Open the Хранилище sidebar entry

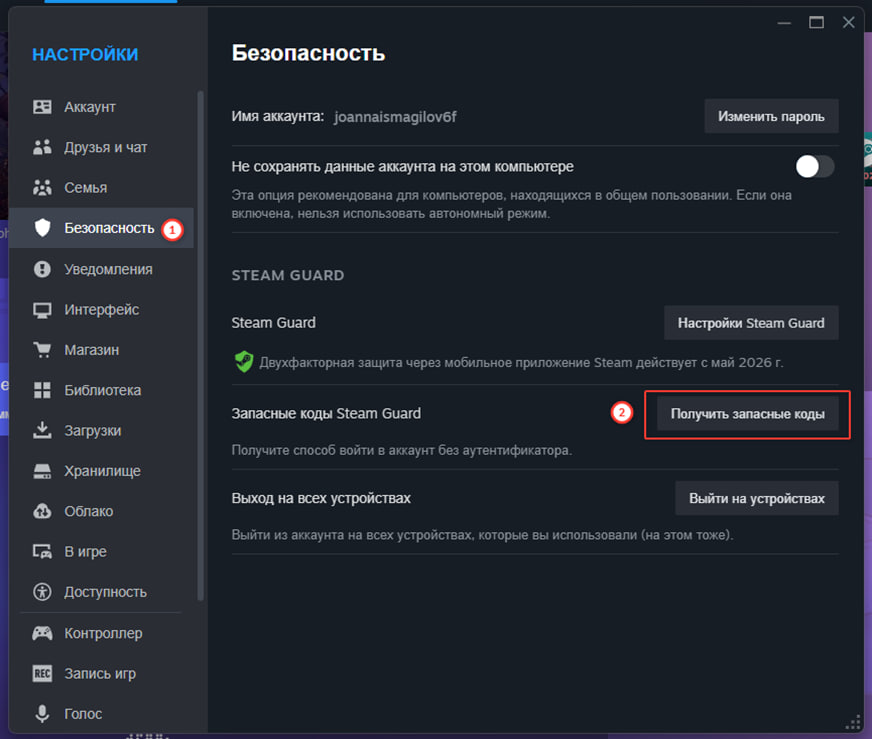click(x=101, y=471)
